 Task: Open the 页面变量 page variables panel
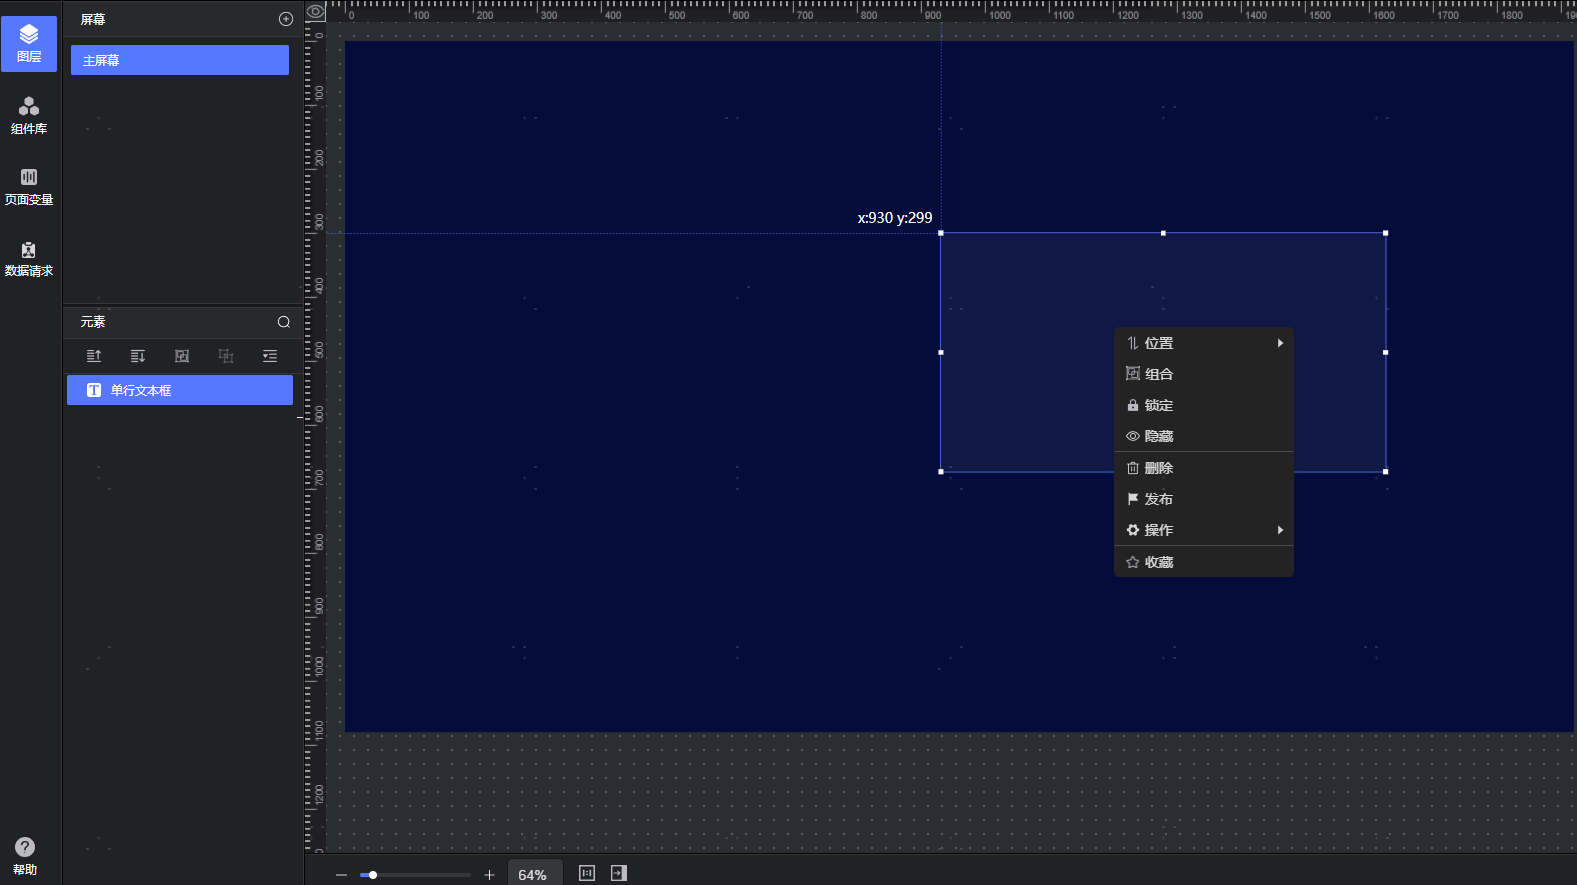click(x=29, y=186)
